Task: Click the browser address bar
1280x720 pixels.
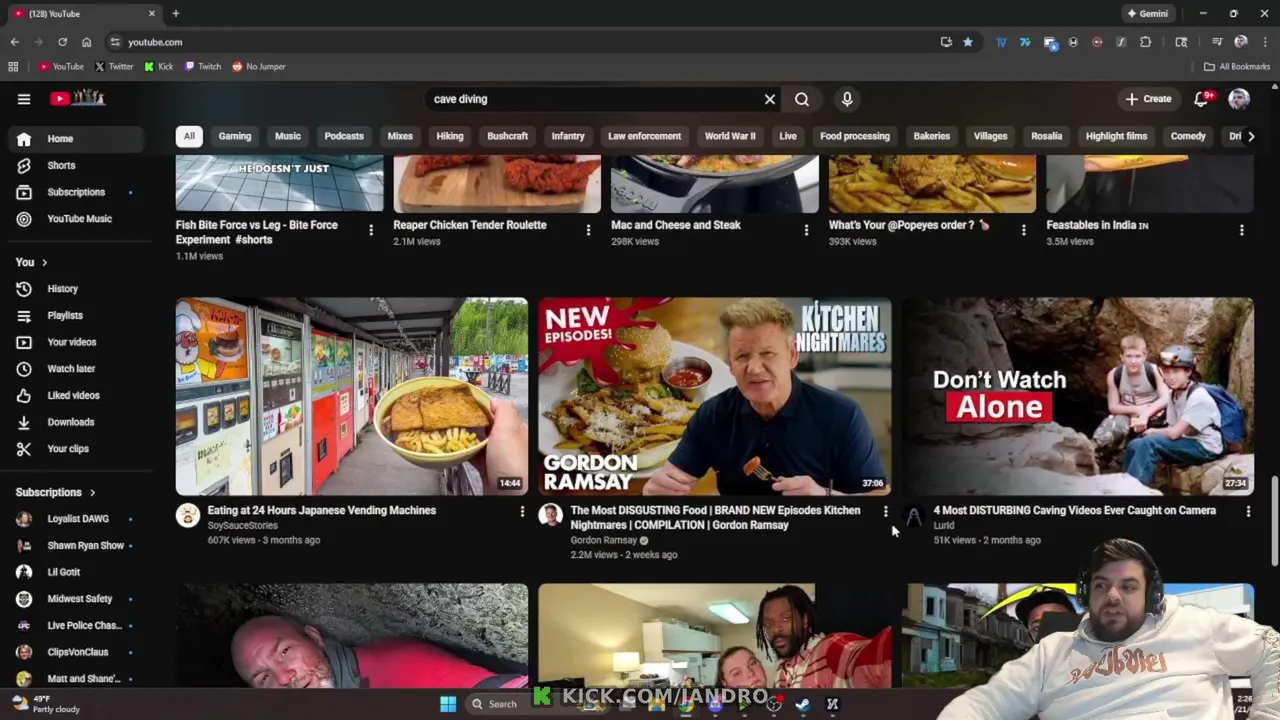Action: pyautogui.click(x=520, y=42)
